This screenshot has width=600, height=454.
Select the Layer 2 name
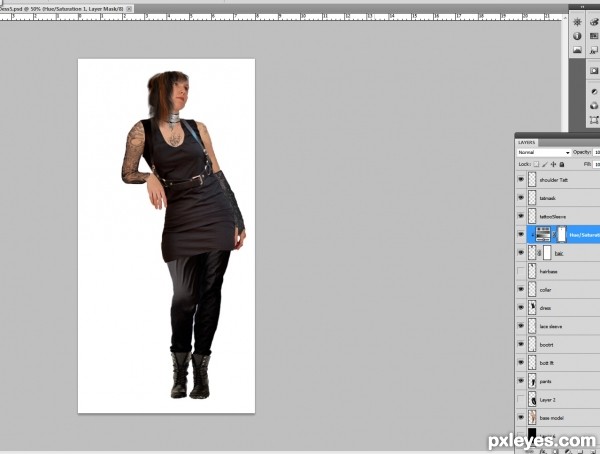pyautogui.click(x=547, y=400)
